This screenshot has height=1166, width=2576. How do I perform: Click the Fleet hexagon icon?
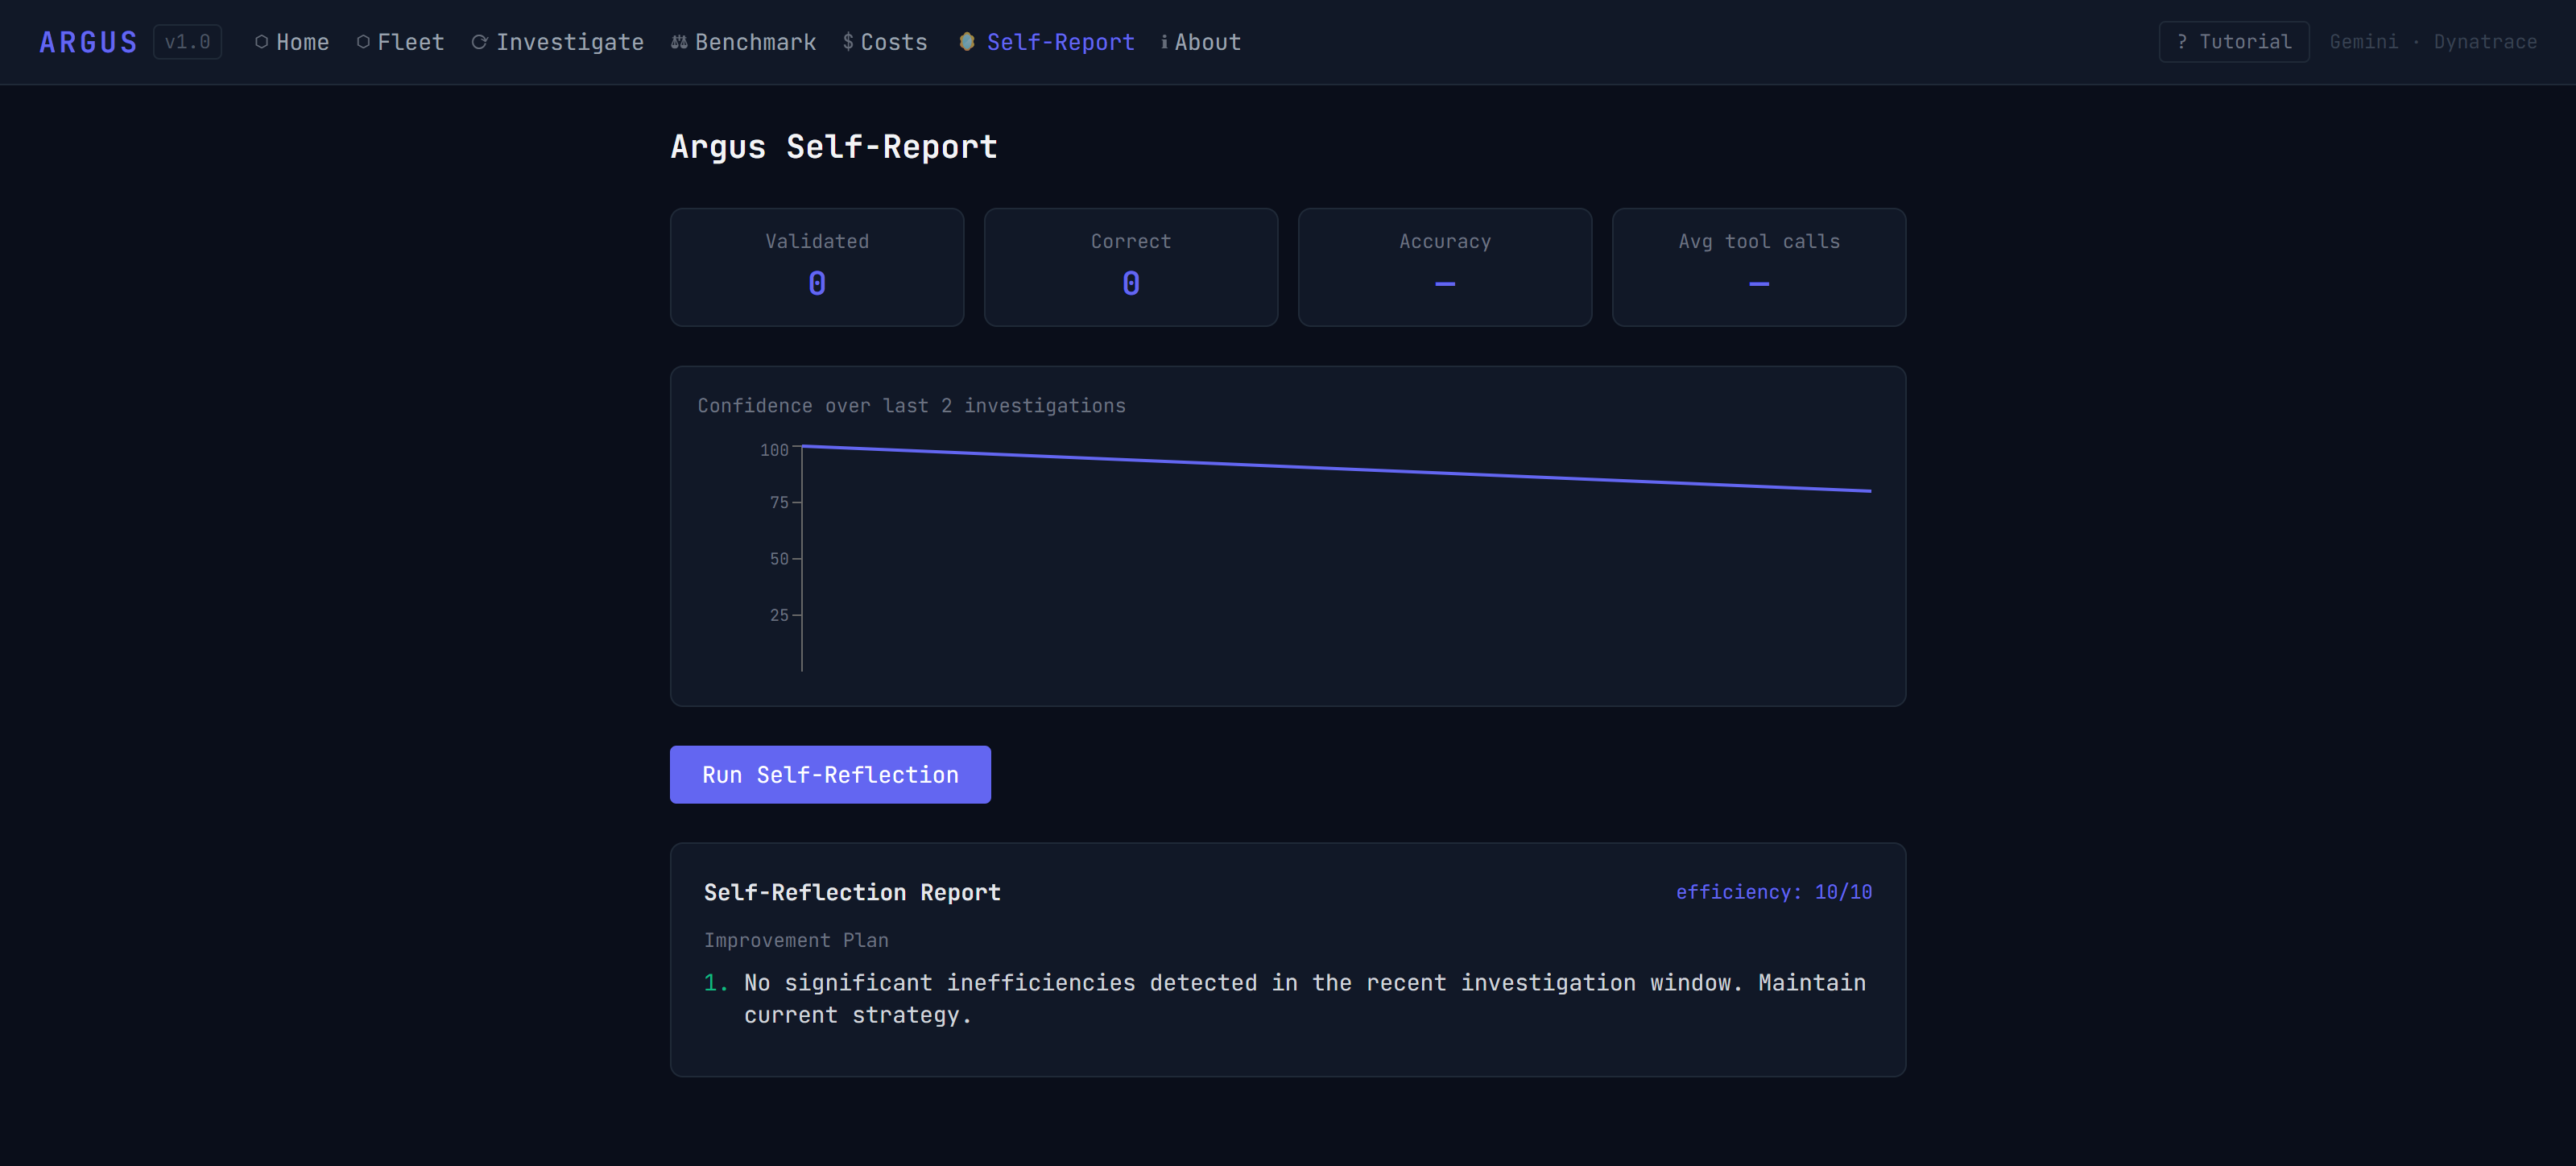363,42
